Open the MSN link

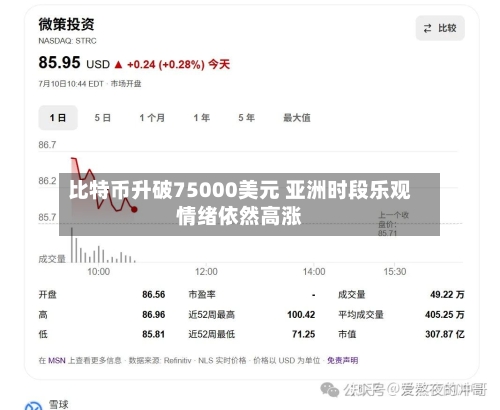pyautogui.click(x=57, y=360)
